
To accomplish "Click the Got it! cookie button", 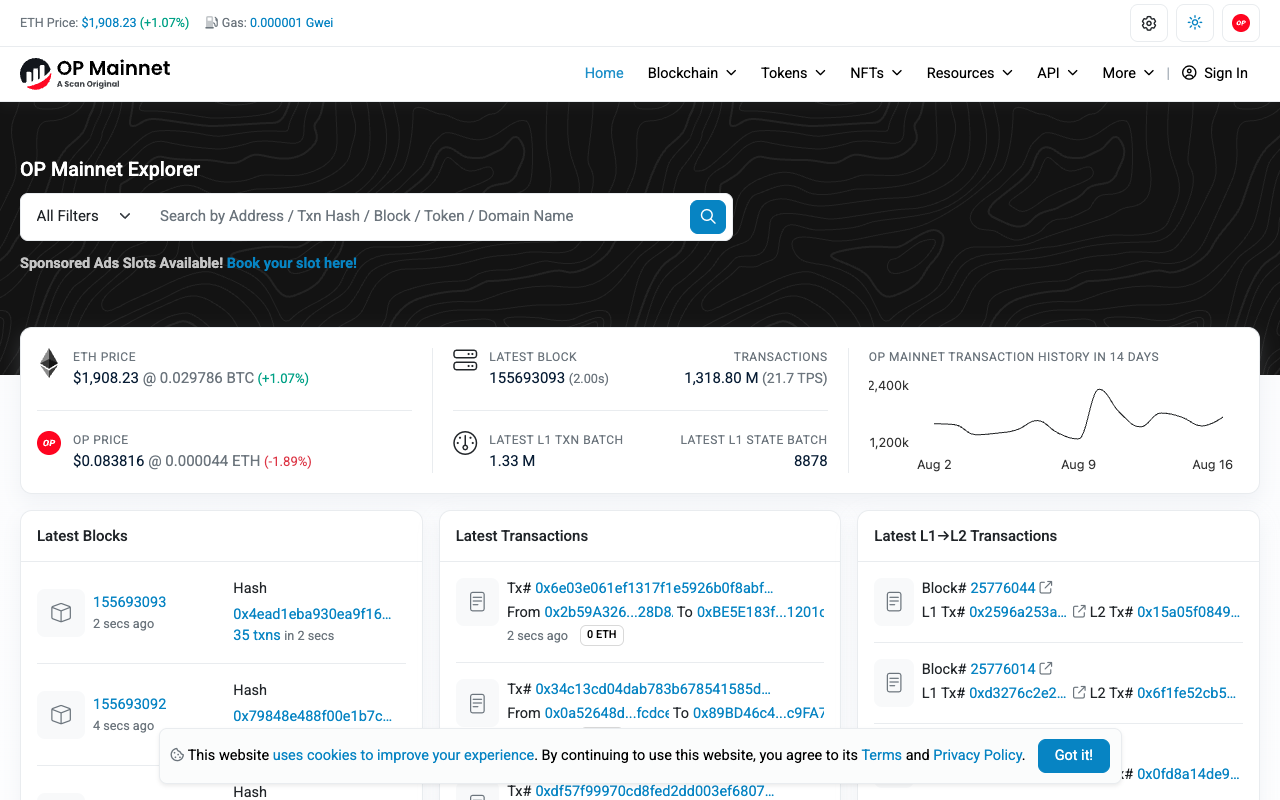I will click(1074, 756).
